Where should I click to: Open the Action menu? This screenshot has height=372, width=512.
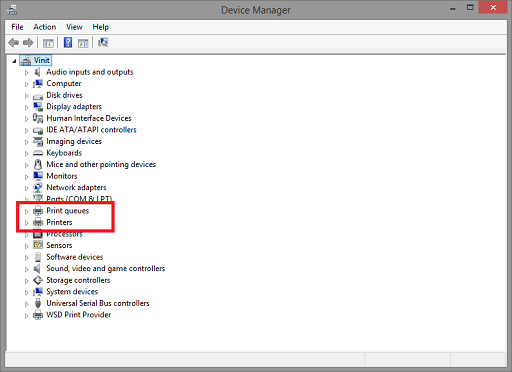(45, 27)
